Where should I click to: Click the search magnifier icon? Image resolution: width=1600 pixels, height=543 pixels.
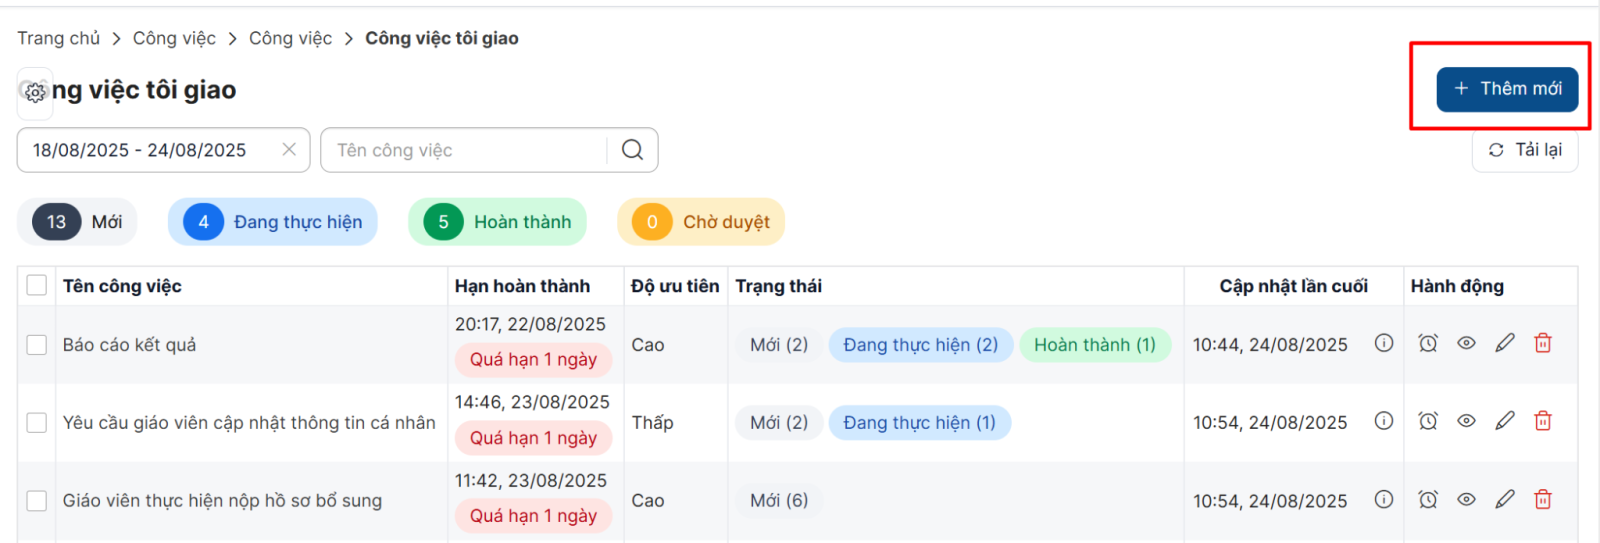coord(632,149)
